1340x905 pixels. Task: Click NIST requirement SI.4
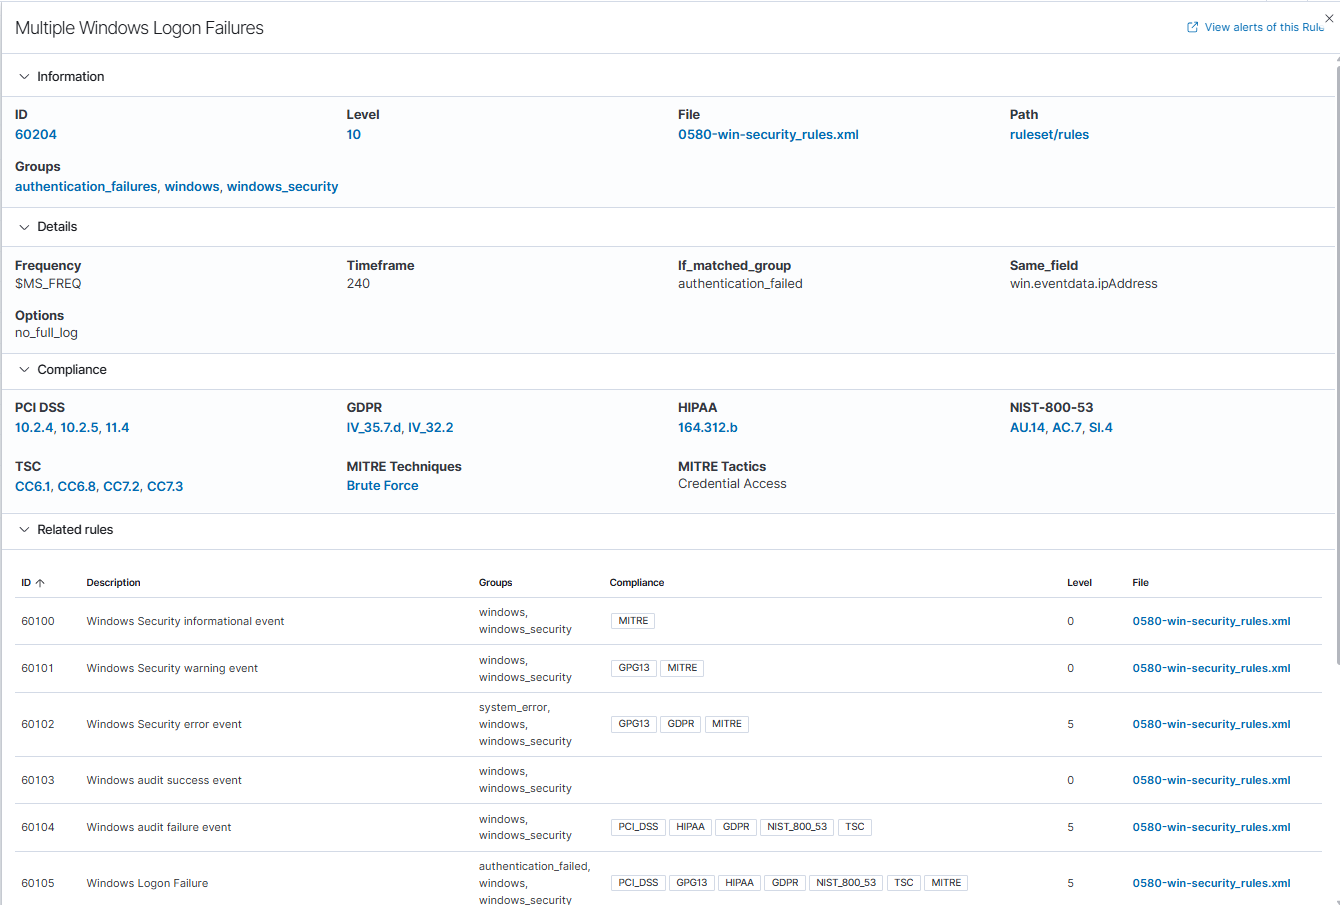coord(1100,428)
